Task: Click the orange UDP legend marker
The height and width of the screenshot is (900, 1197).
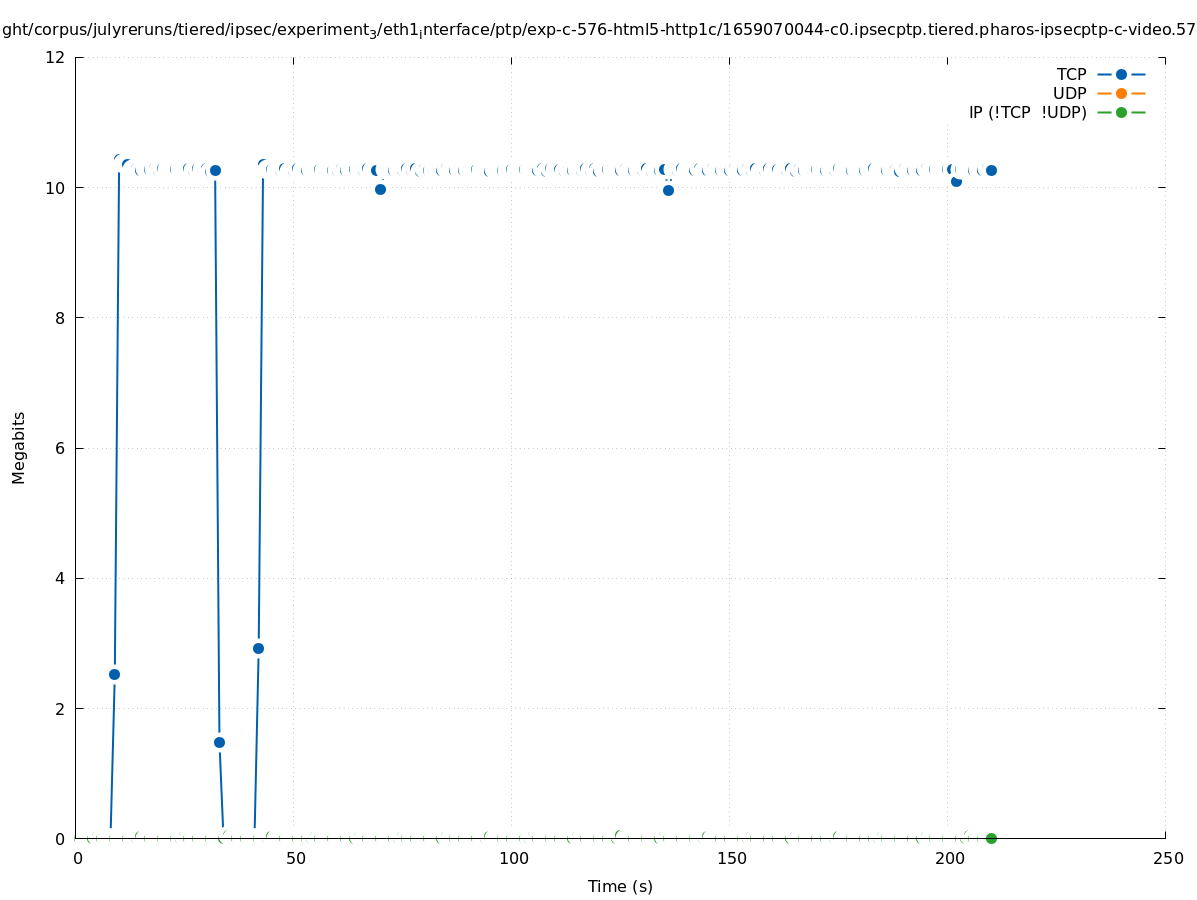Action: tap(1121, 93)
